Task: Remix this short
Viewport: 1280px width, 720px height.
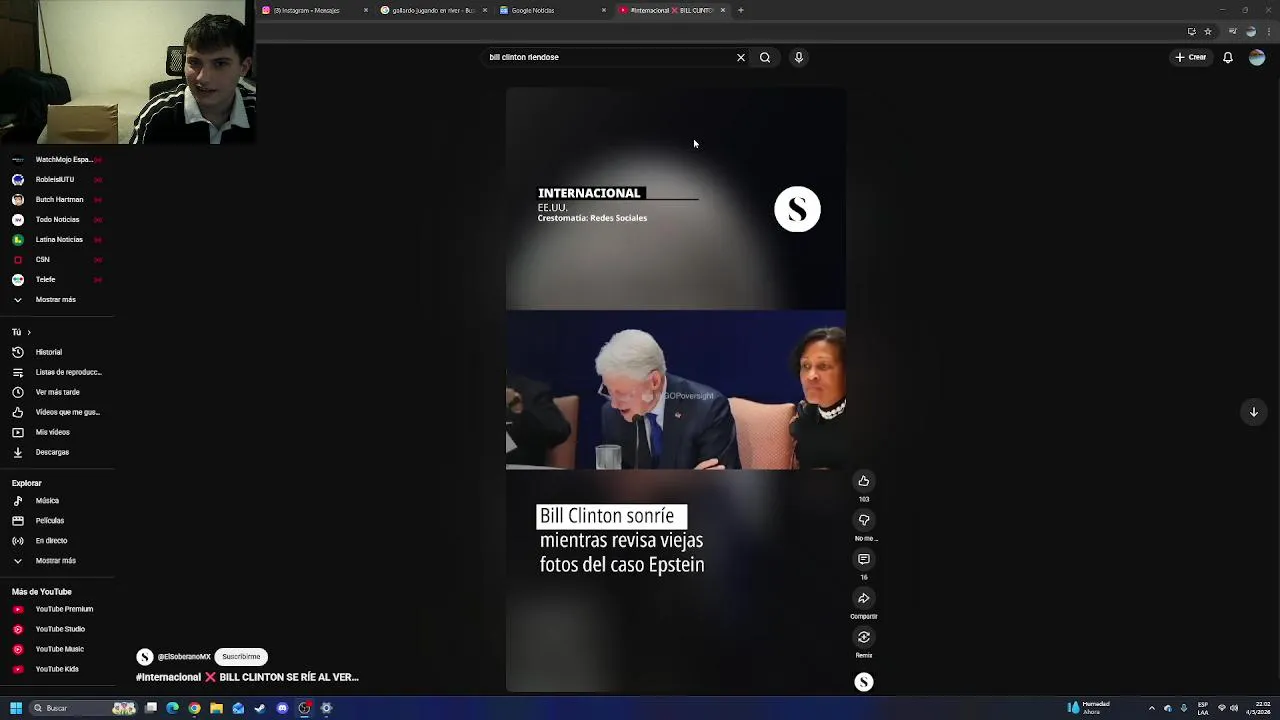Action: point(864,637)
